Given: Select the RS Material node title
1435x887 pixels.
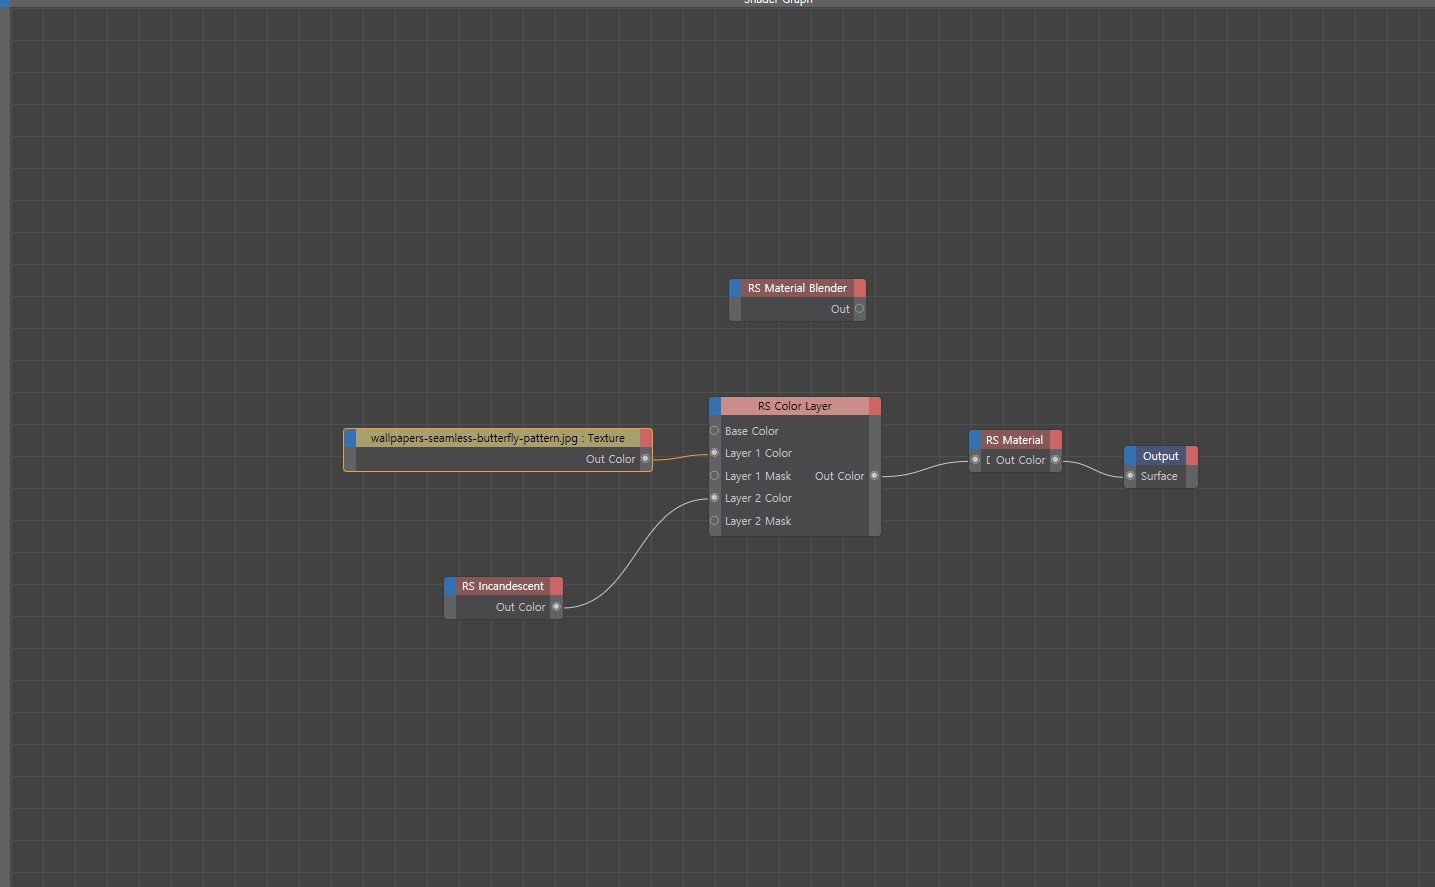Looking at the screenshot, I should (x=1015, y=440).
